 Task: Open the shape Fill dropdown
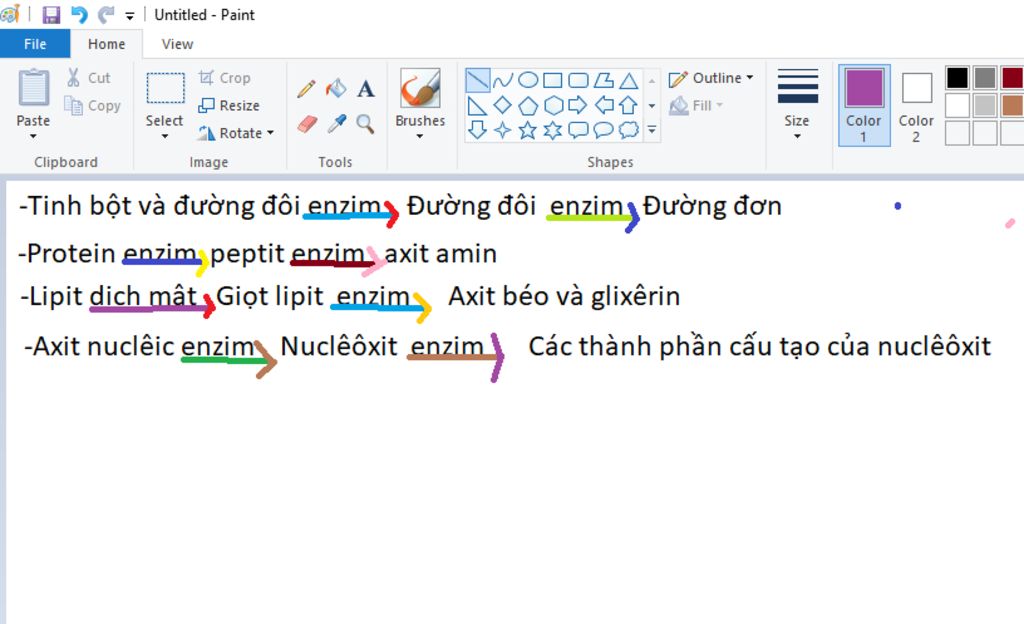click(697, 105)
